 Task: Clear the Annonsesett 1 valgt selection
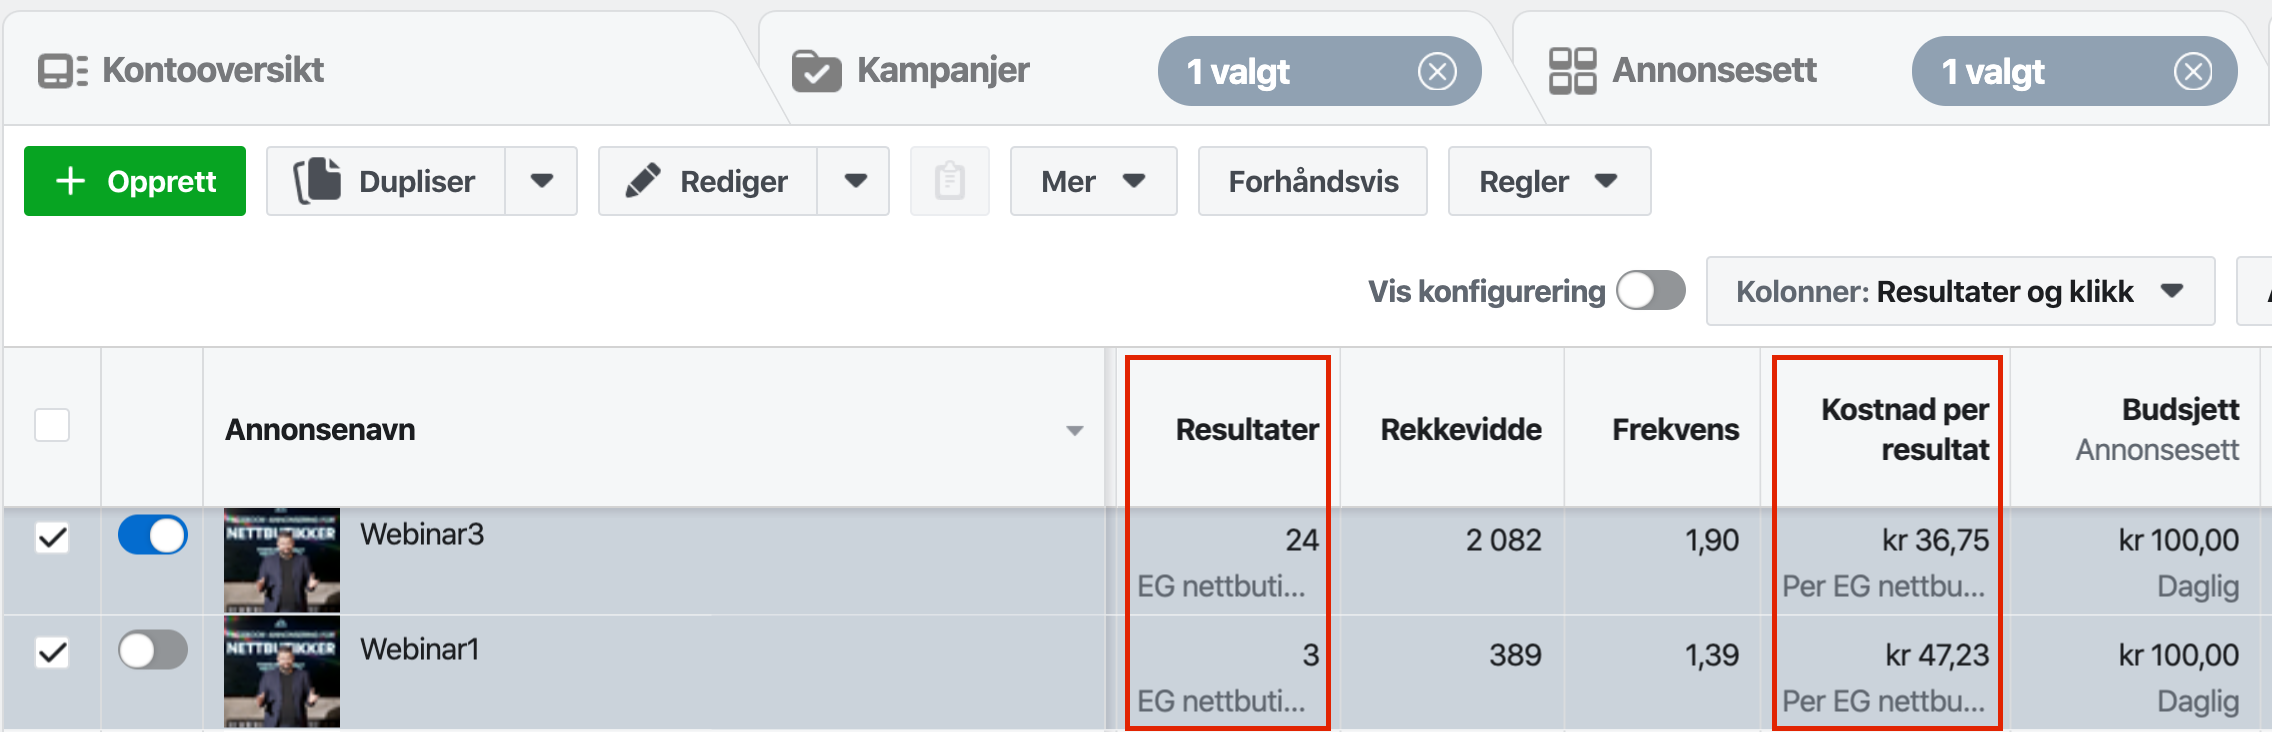[x=2193, y=72]
